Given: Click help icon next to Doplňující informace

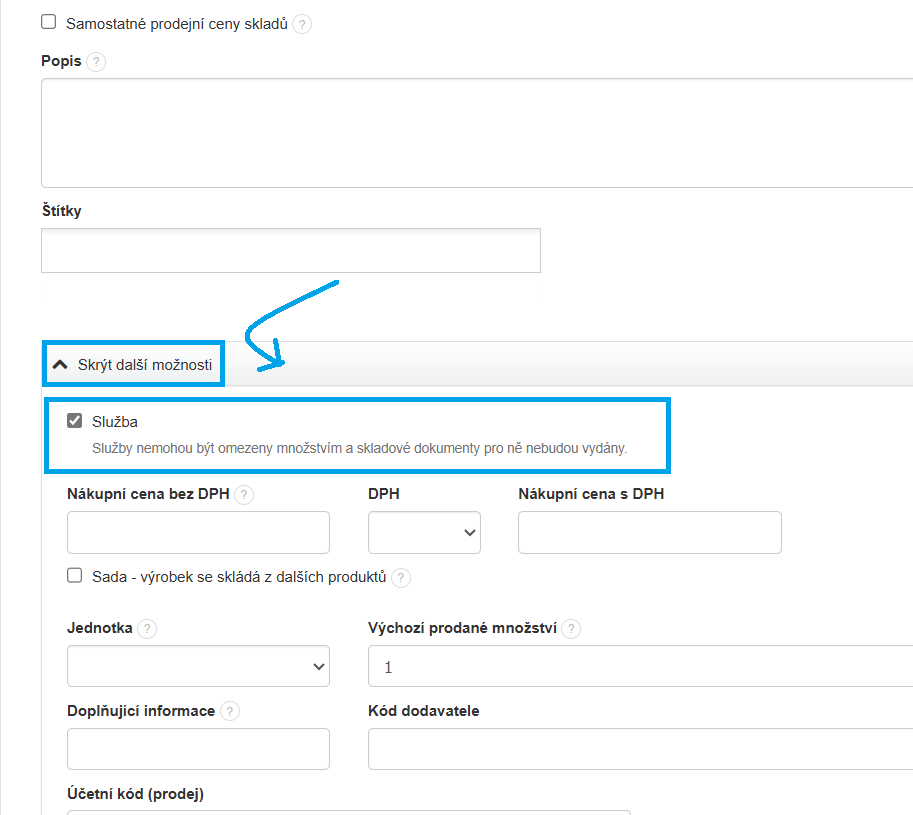Looking at the screenshot, I should click(x=230, y=712).
